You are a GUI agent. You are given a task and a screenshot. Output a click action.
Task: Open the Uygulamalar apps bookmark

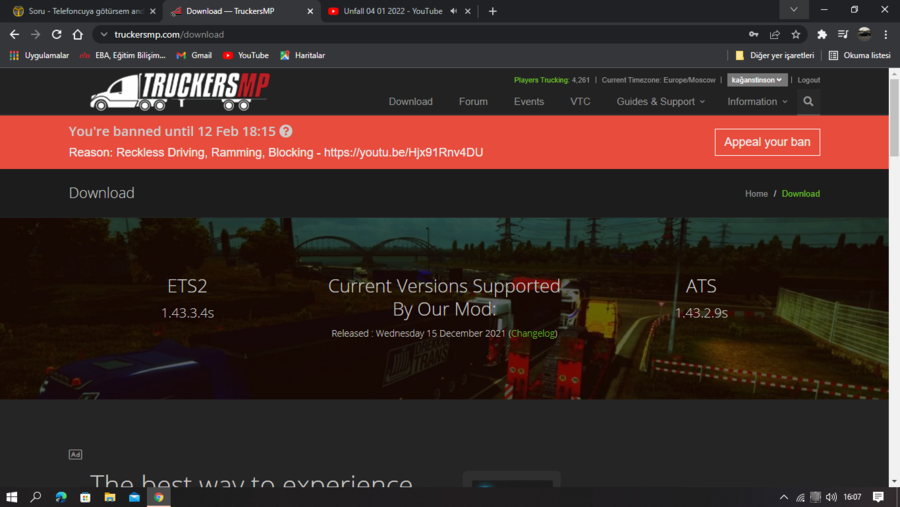pyautogui.click(x=39, y=55)
